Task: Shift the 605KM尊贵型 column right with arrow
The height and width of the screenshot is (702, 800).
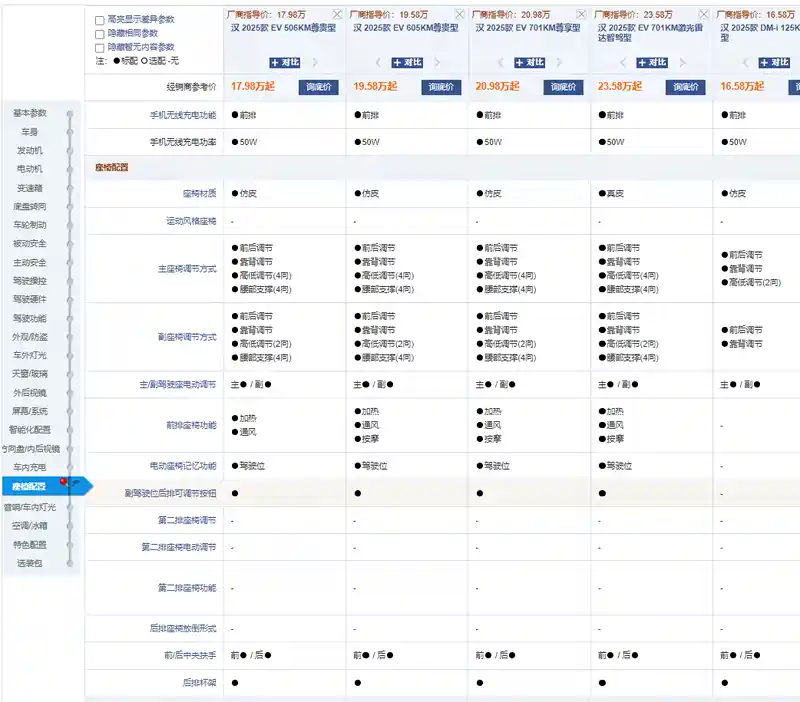Action: (438, 63)
